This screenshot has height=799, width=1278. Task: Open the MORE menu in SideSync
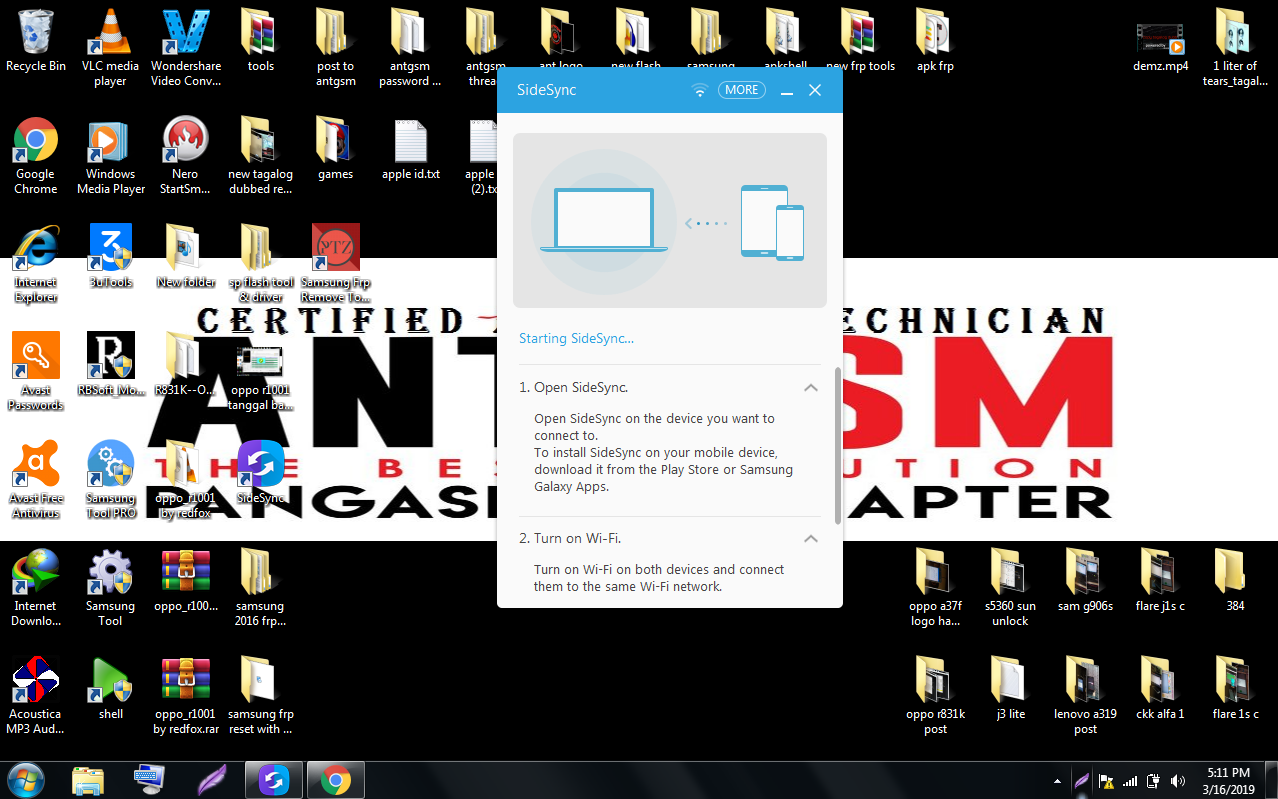(x=742, y=90)
